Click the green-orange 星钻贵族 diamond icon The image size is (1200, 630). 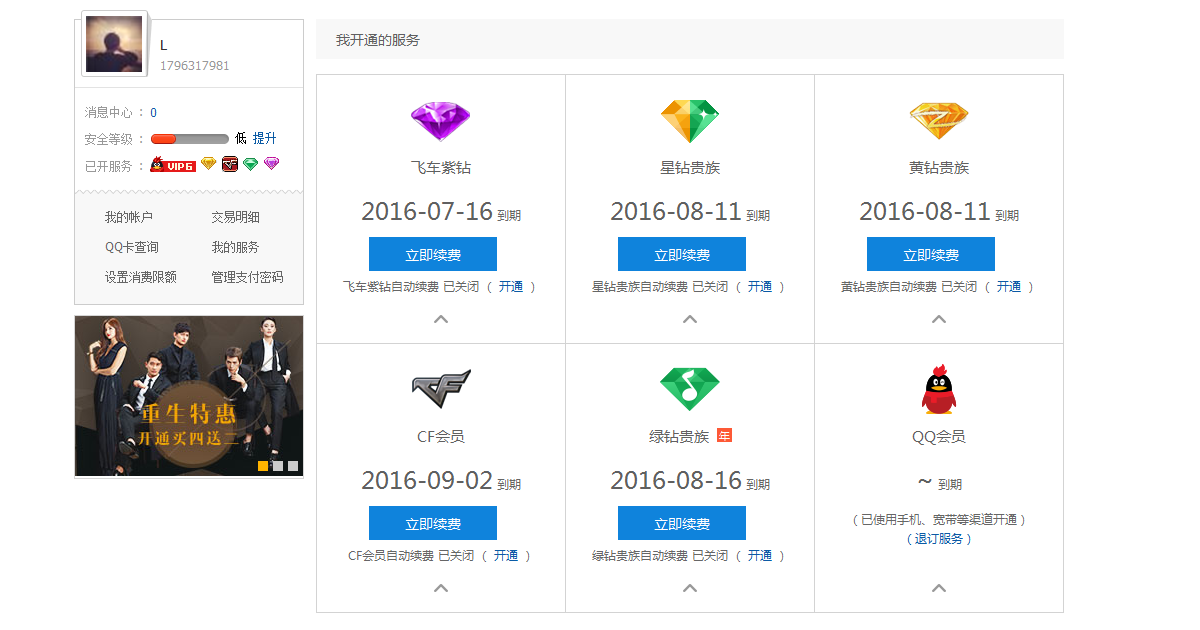(690, 122)
